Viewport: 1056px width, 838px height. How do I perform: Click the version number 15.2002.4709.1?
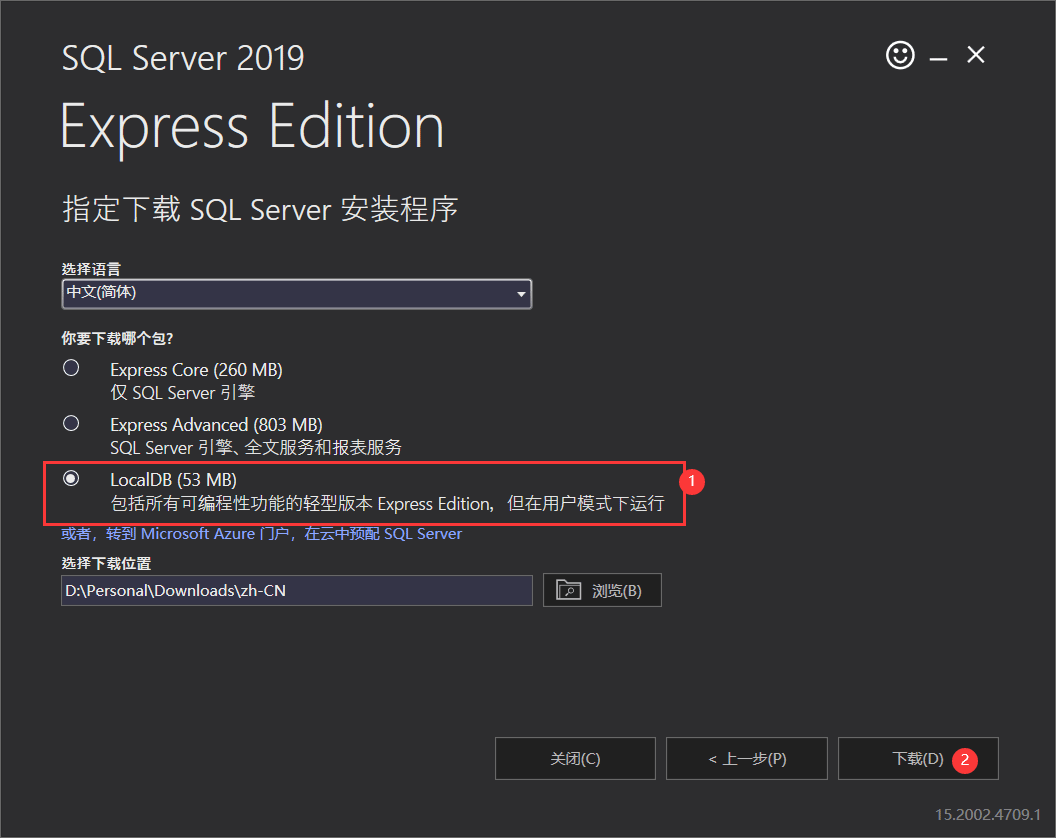pos(987,814)
